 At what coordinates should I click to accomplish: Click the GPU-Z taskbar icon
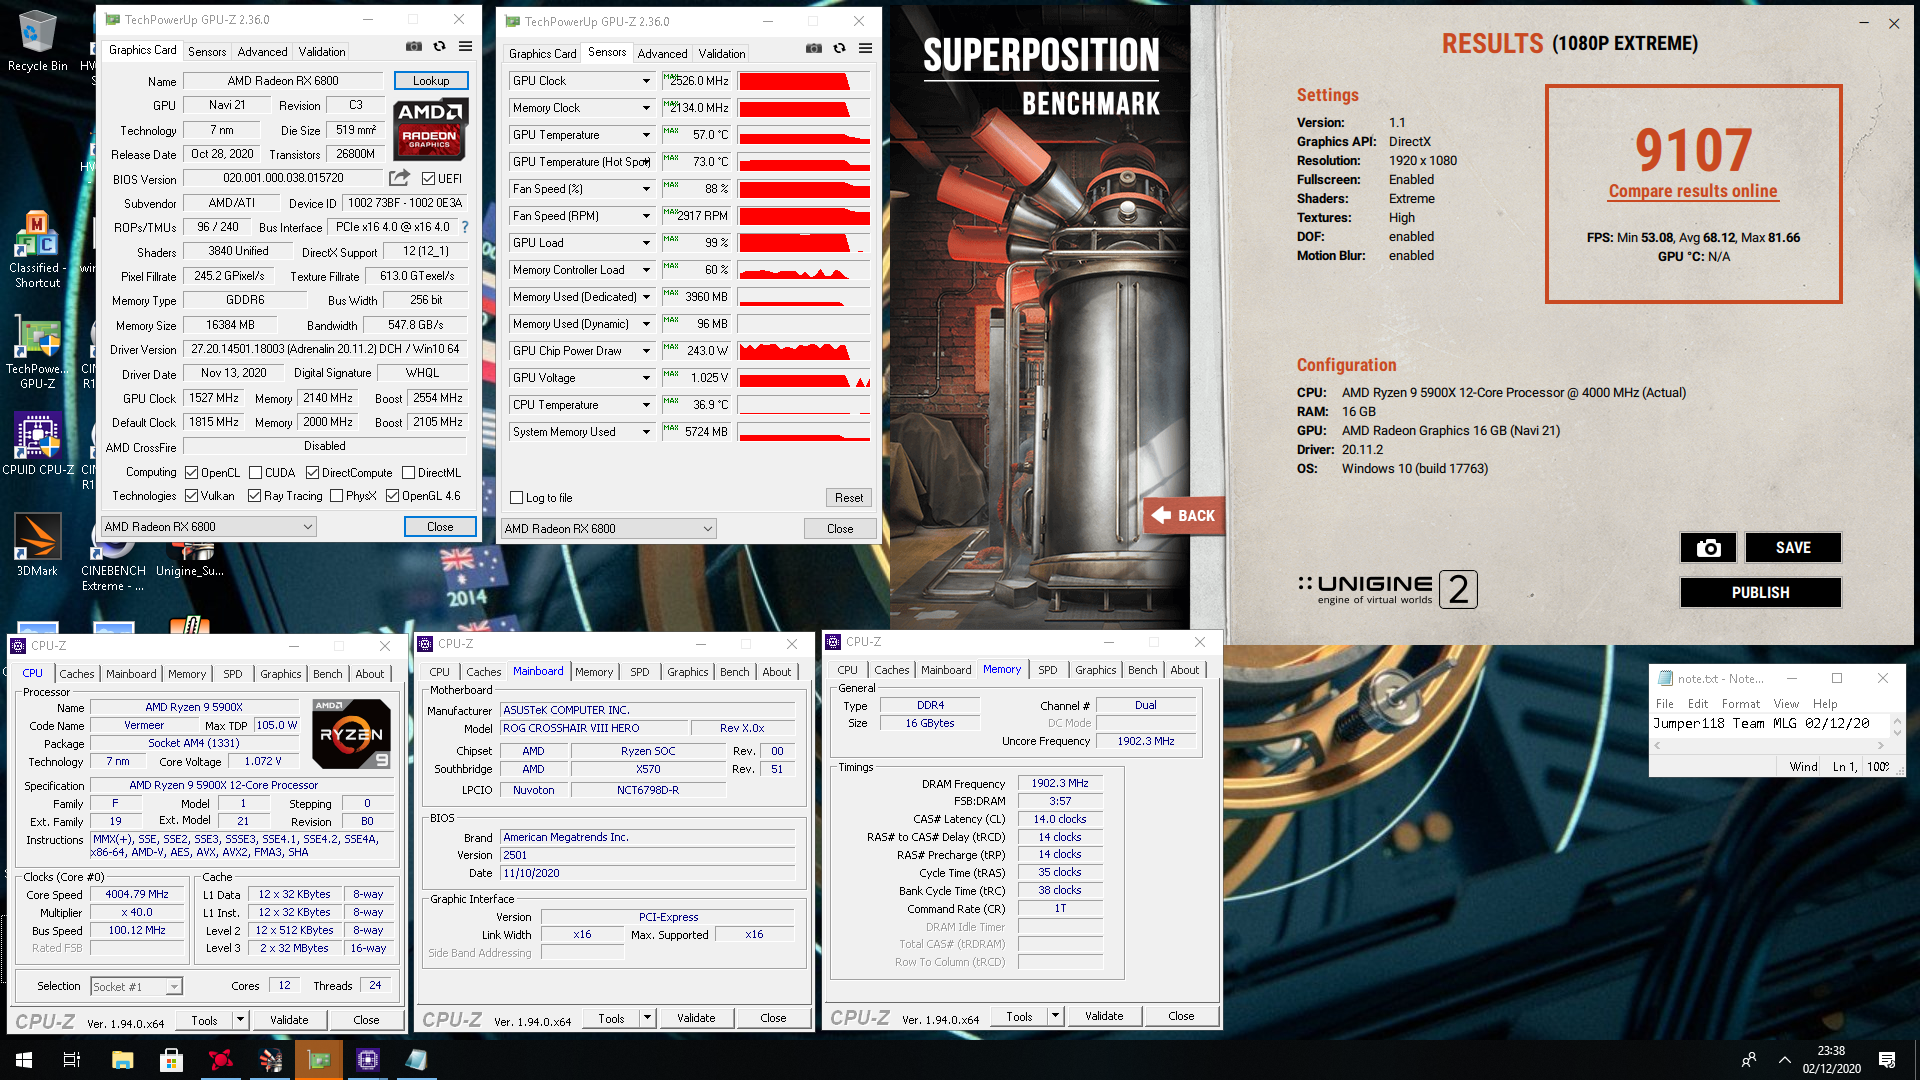point(319,1060)
